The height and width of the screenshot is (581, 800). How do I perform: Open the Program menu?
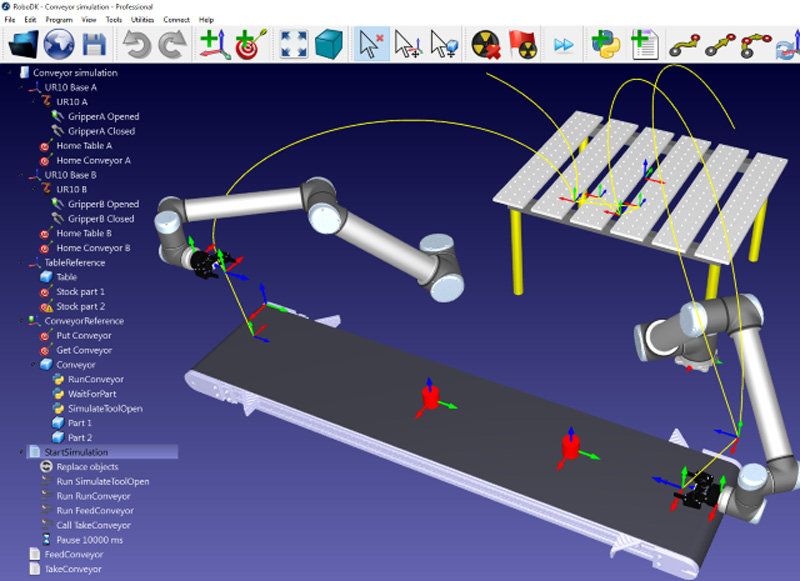[x=58, y=20]
